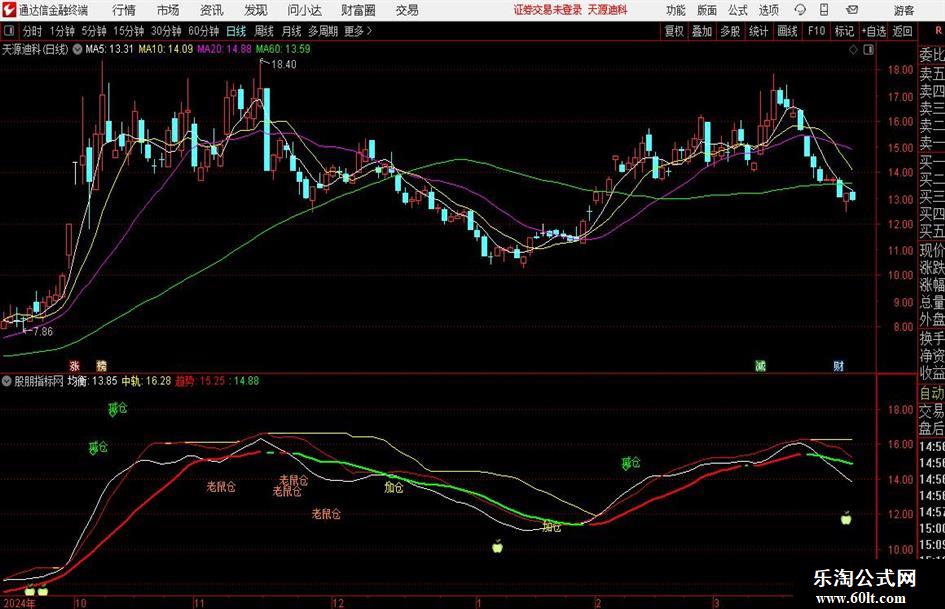The image size is (945, 609).
Task: Open the 公式 menu
Action: click(738, 10)
